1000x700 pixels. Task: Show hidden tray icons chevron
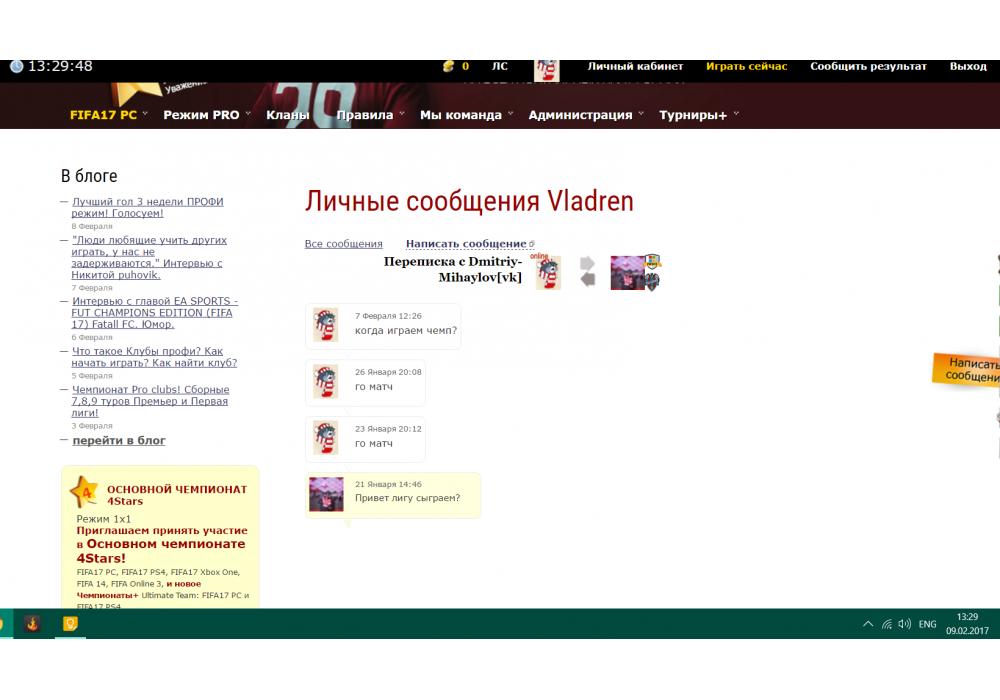pos(867,624)
